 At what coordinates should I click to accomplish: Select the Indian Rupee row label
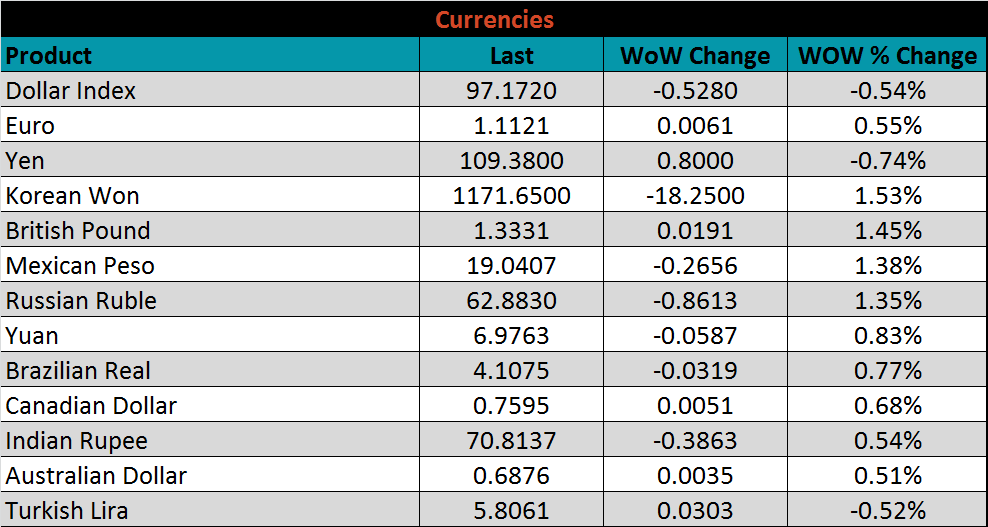click(x=77, y=441)
